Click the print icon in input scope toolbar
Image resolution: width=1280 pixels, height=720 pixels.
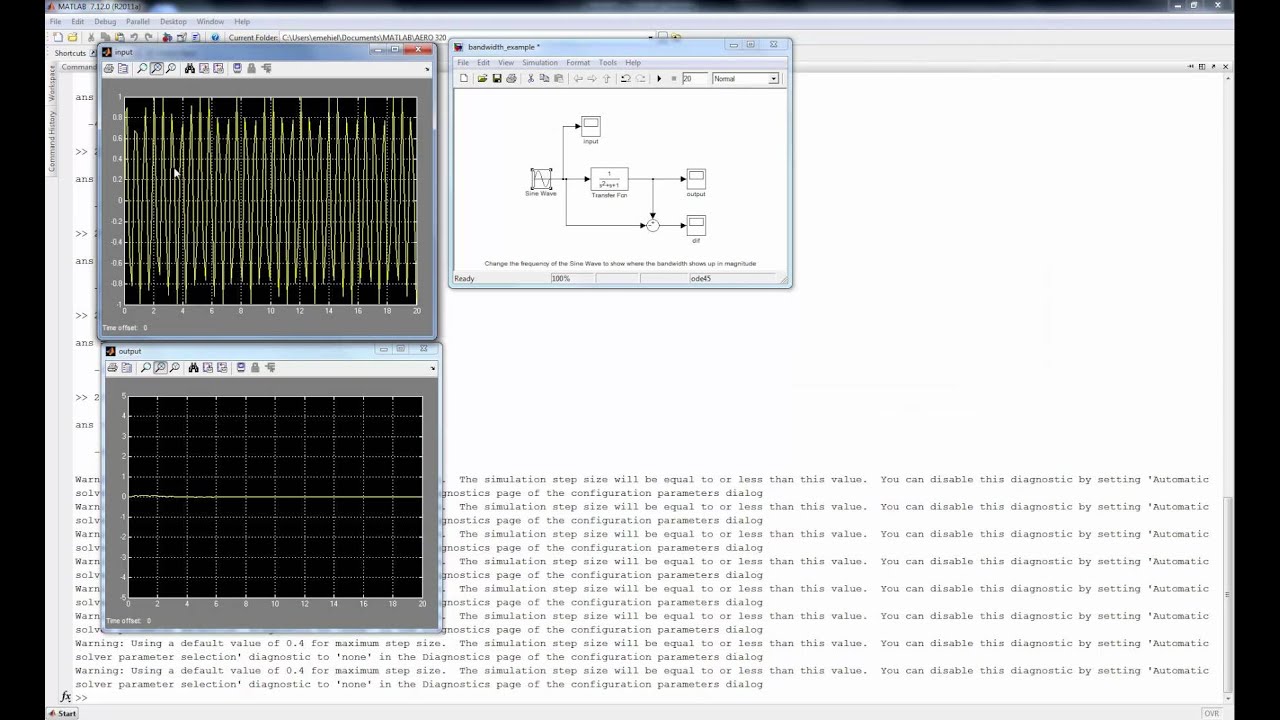click(x=109, y=68)
